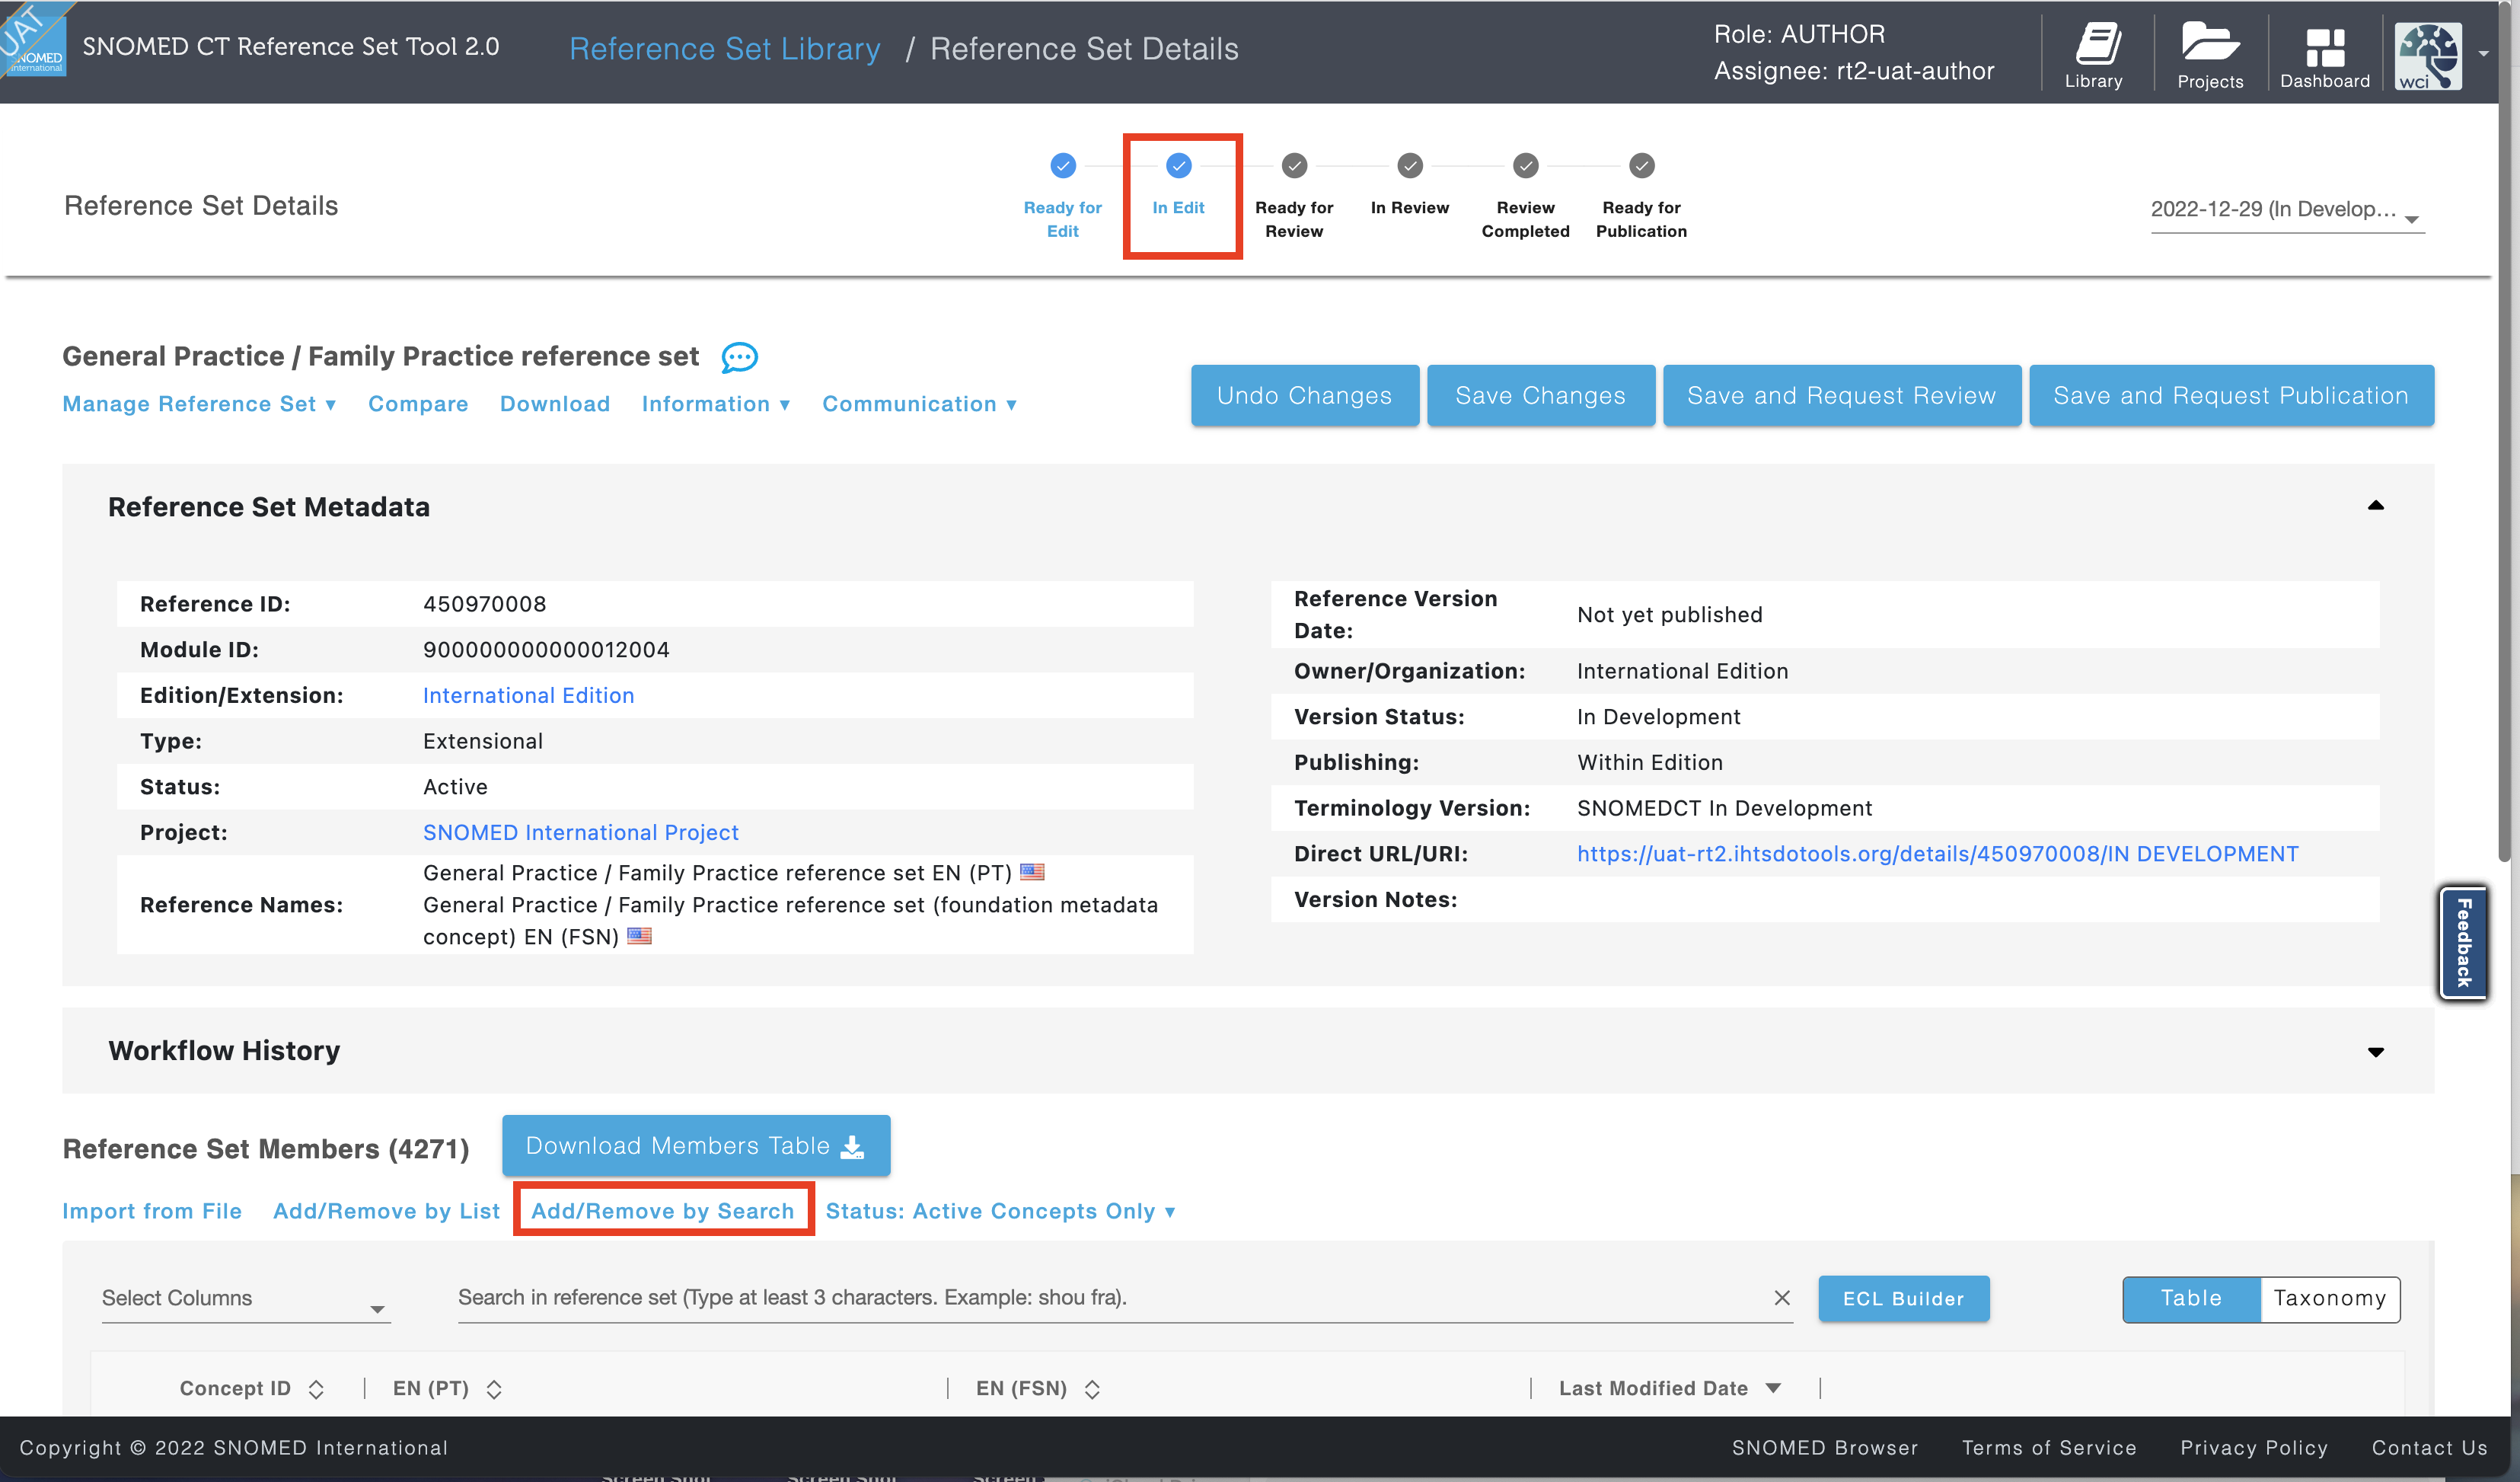This screenshot has height=1482, width=2520.
Task: Open the Privacy Policy footer link
Action: (2254, 1447)
